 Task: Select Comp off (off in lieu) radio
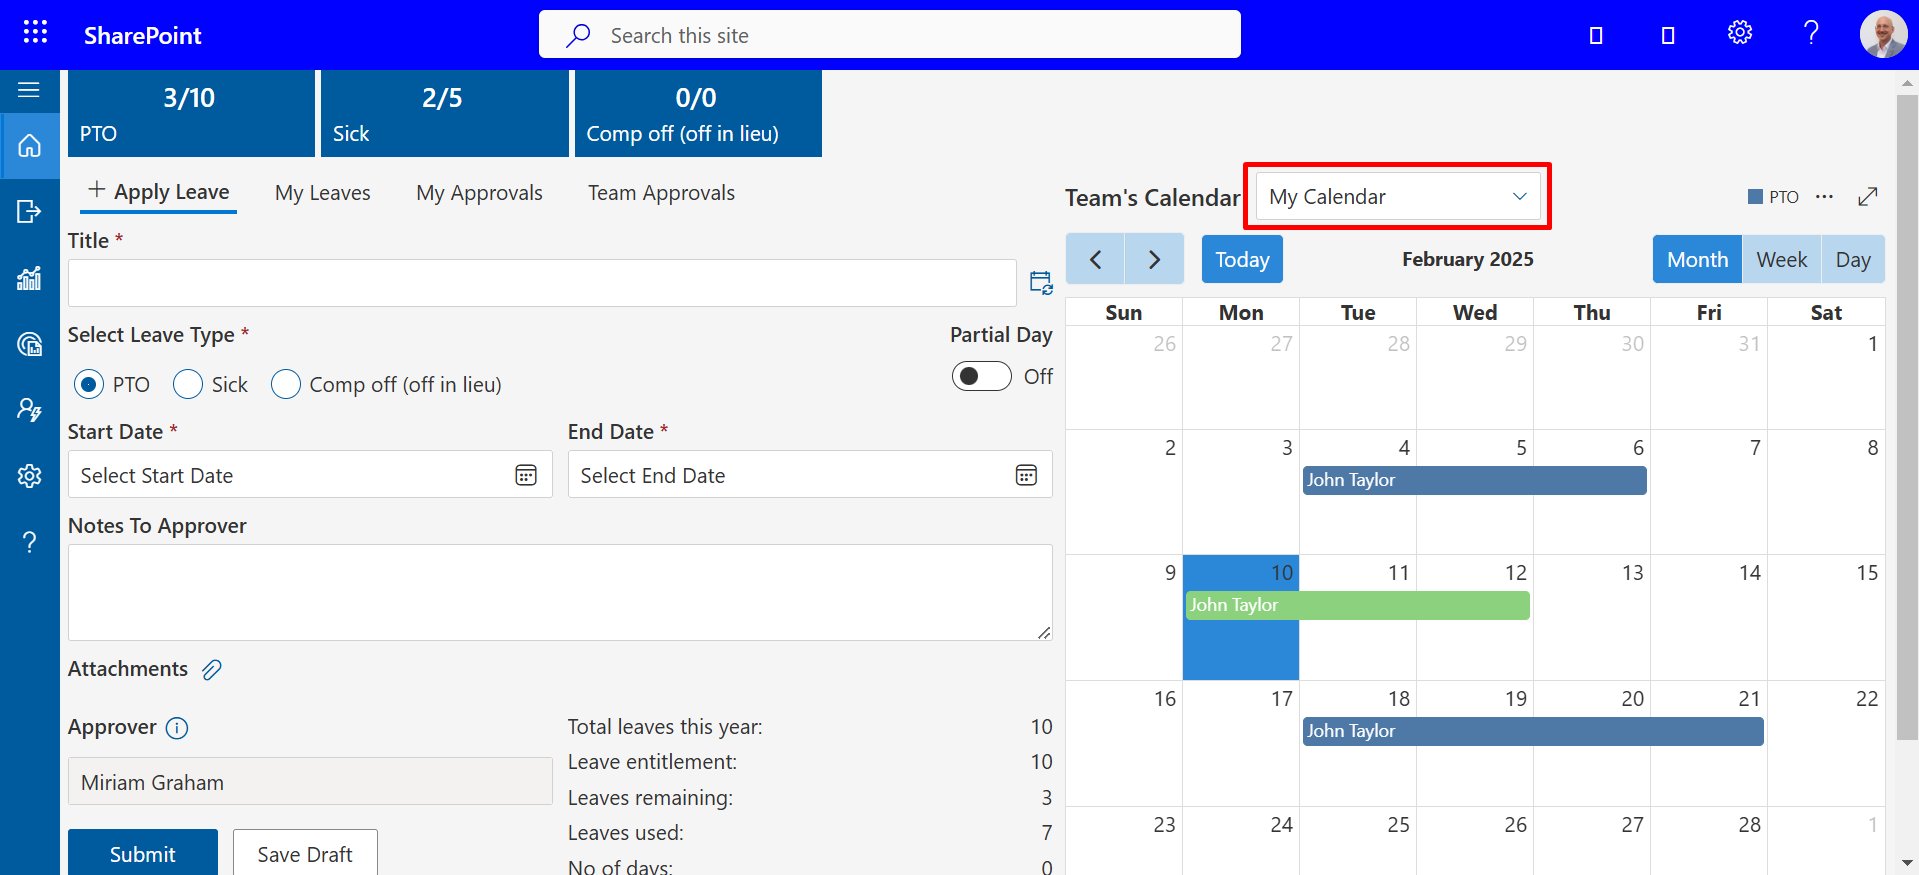pos(286,384)
